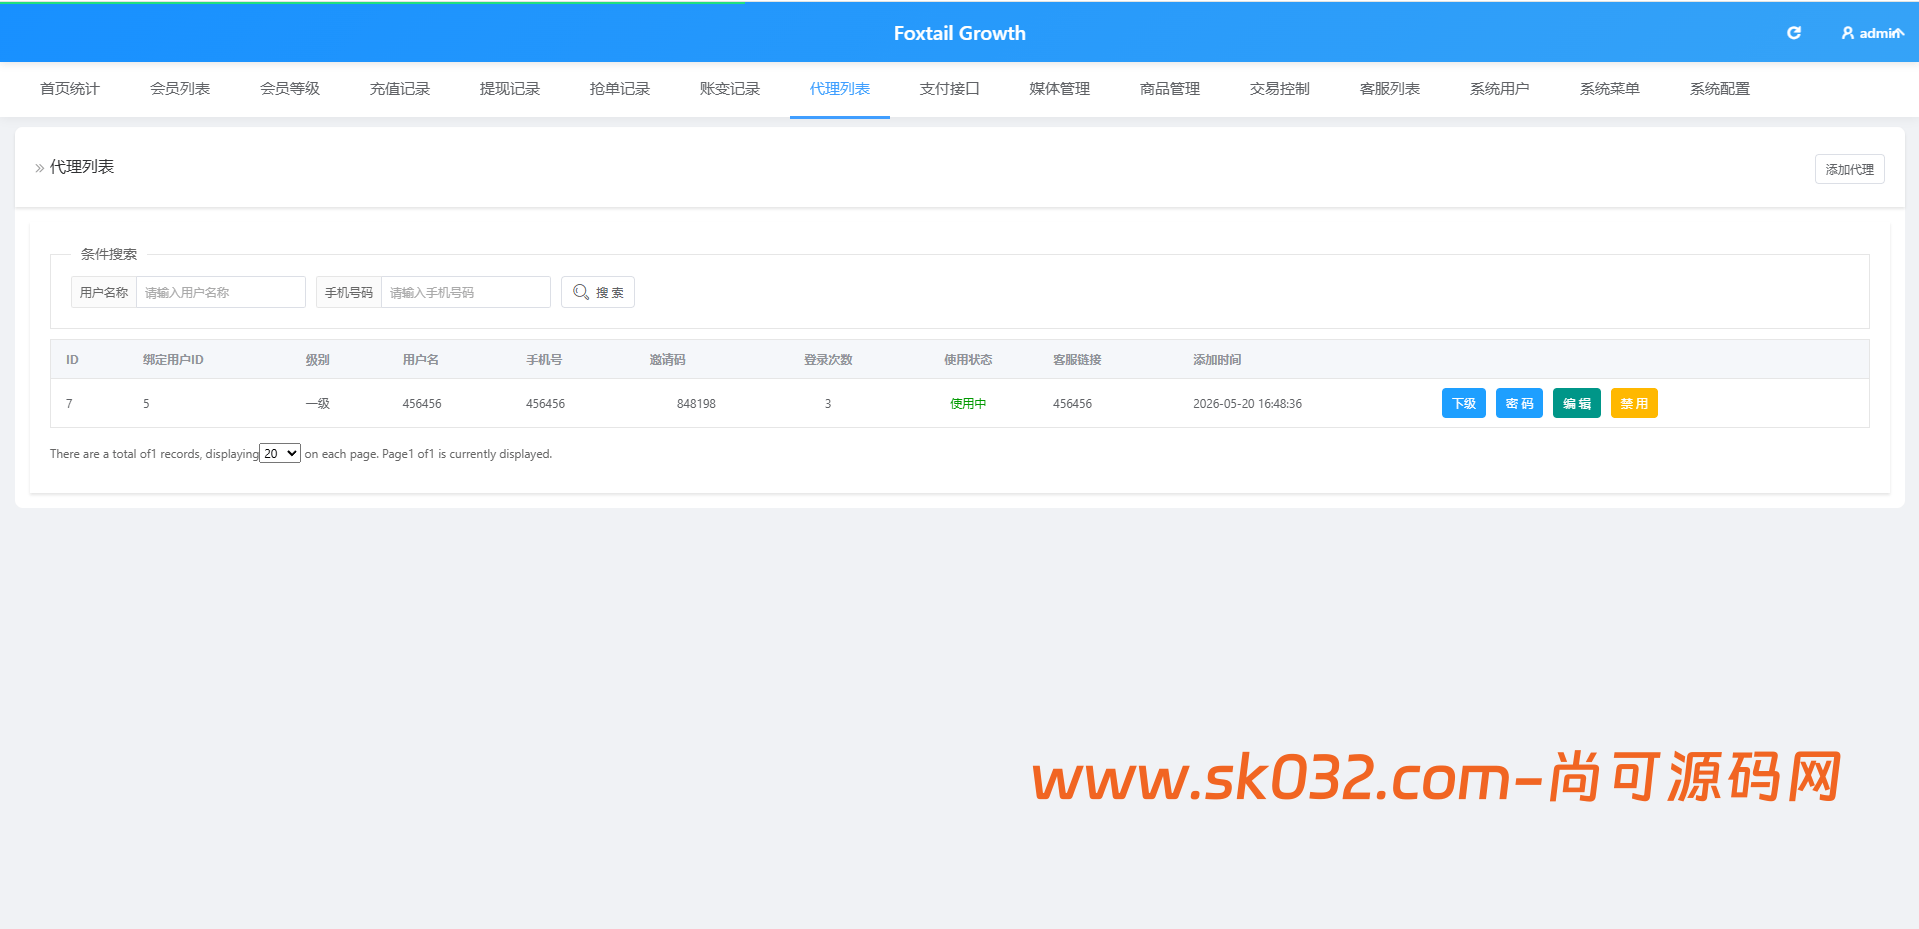Click the 手机号 column header
This screenshot has width=1919, height=929.
point(544,360)
